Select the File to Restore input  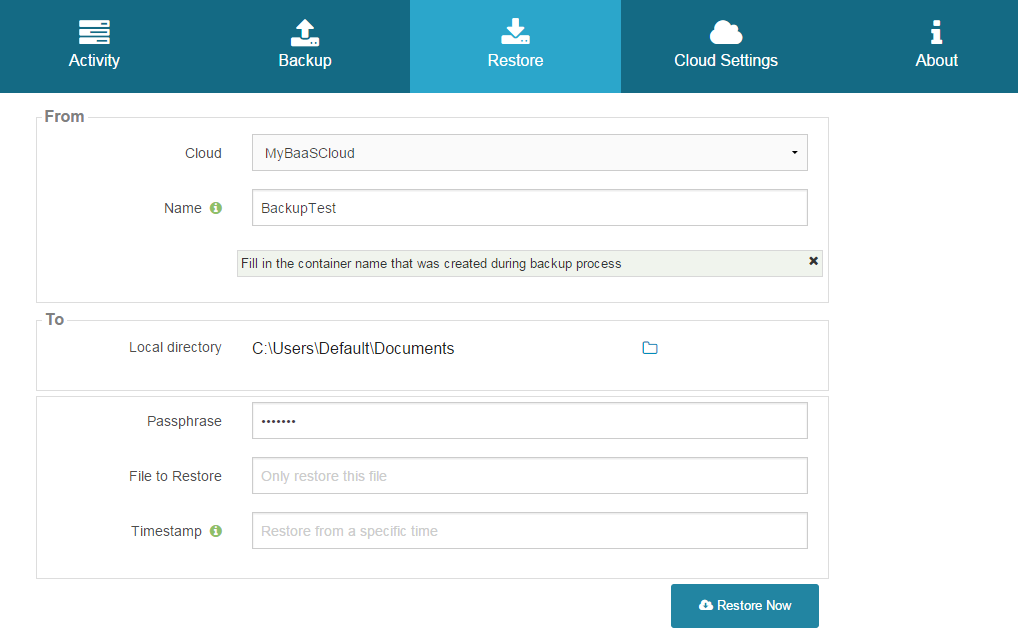[529, 476]
